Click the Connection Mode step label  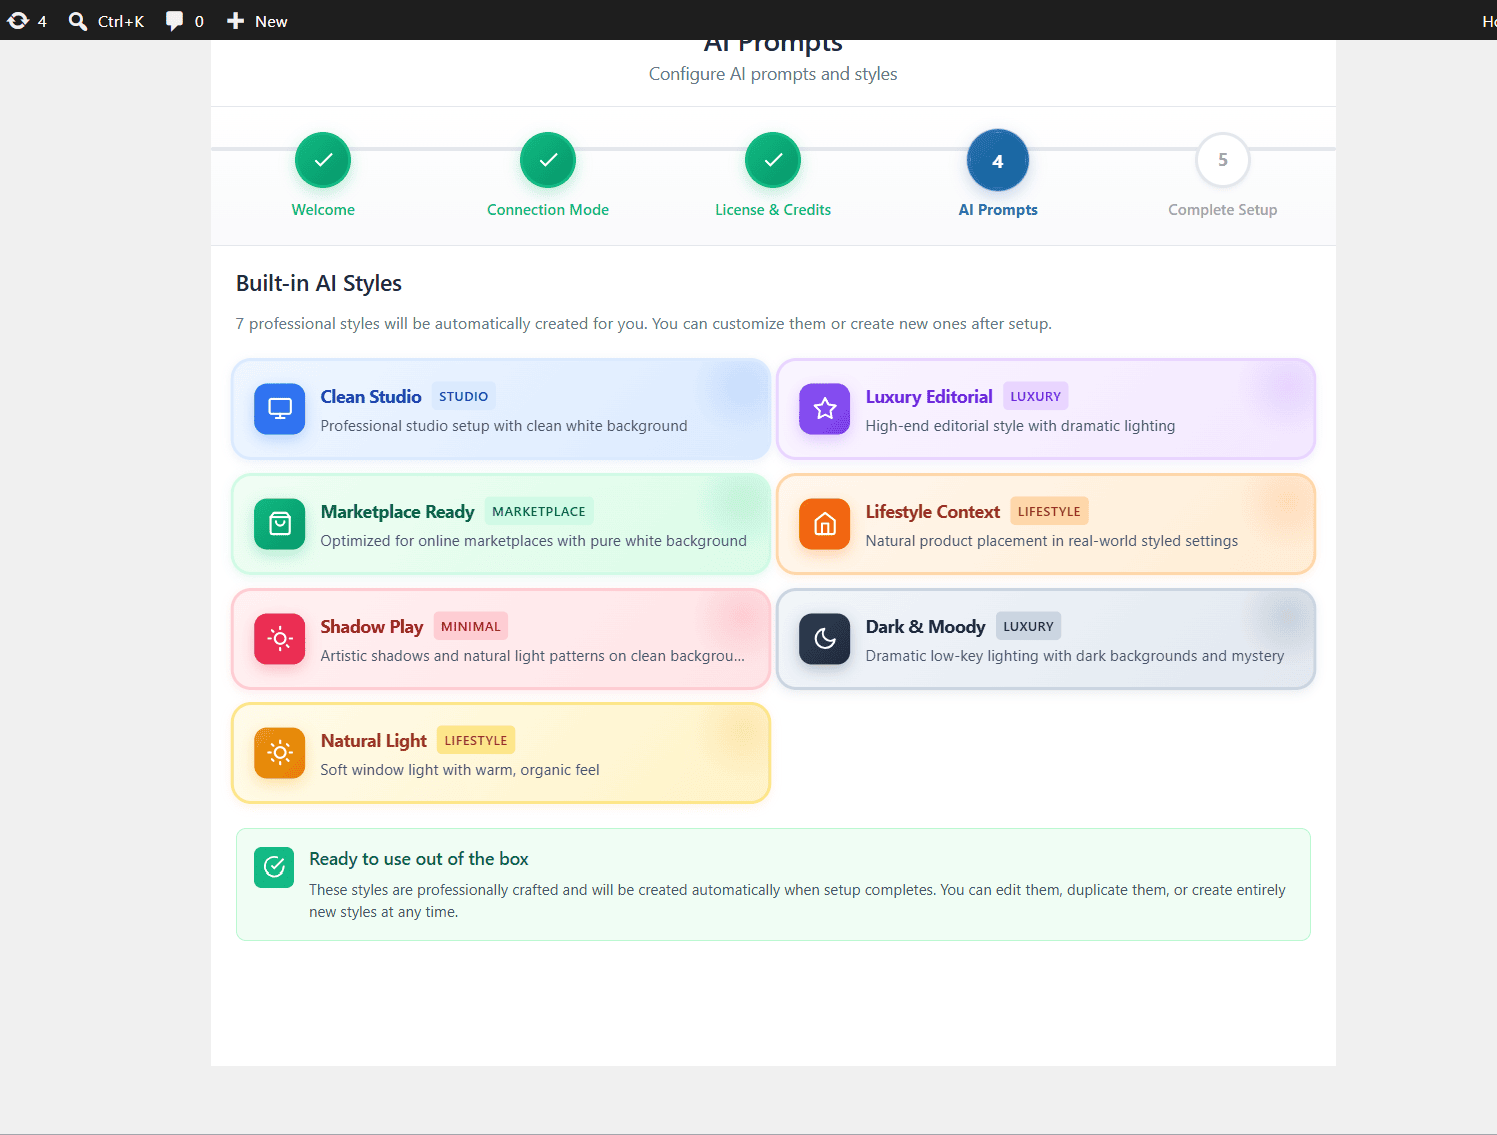[x=548, y=210]
